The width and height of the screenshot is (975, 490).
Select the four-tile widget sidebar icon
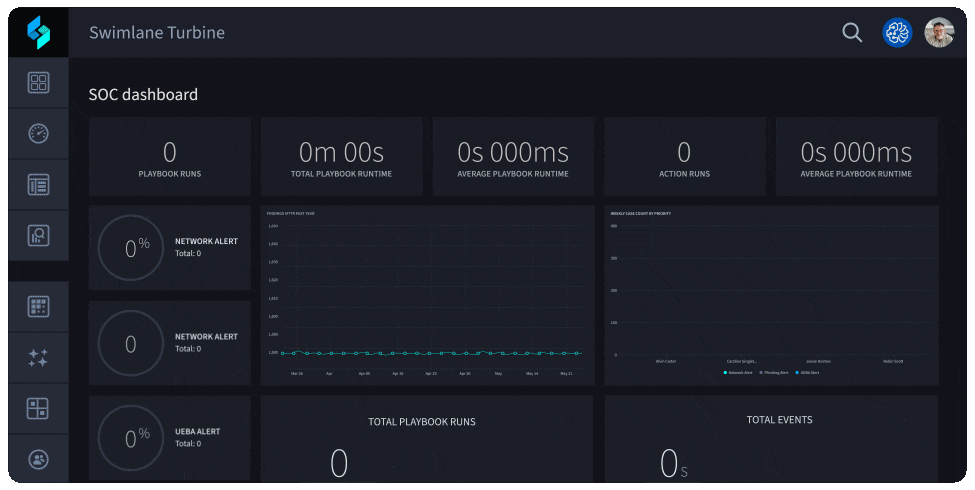tap(38, 409)
